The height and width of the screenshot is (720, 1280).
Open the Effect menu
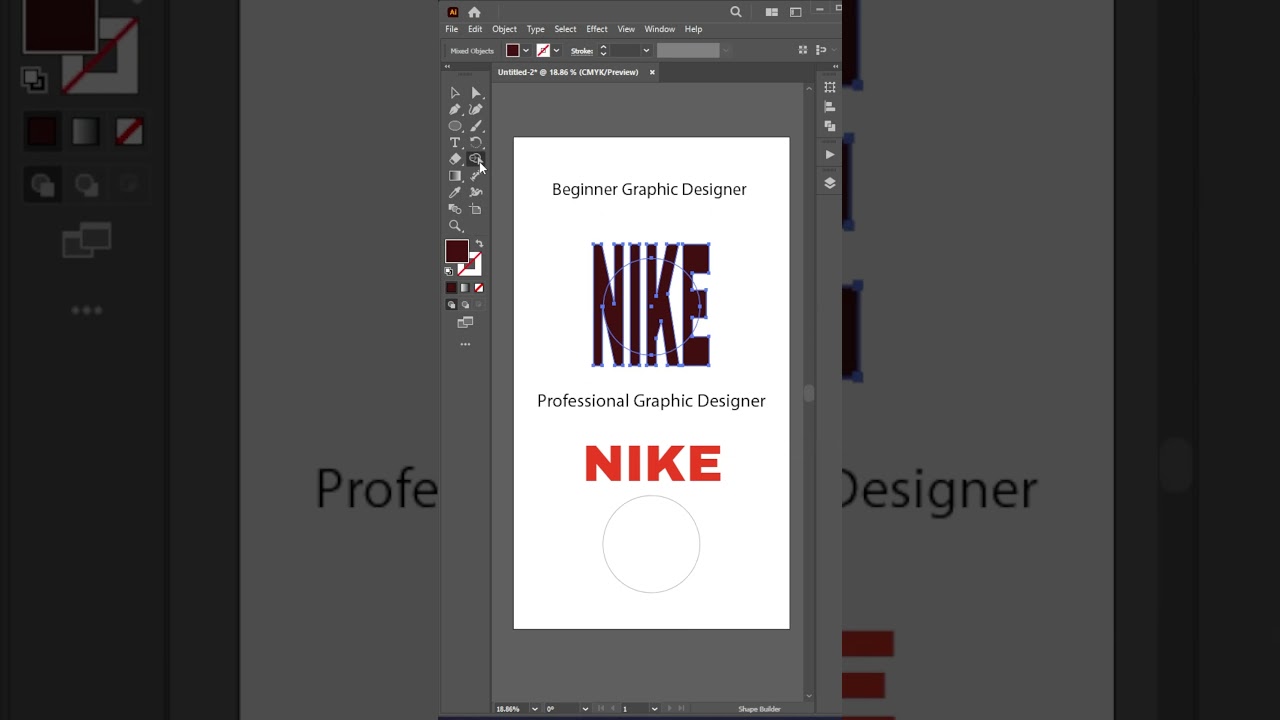[597, 29]
